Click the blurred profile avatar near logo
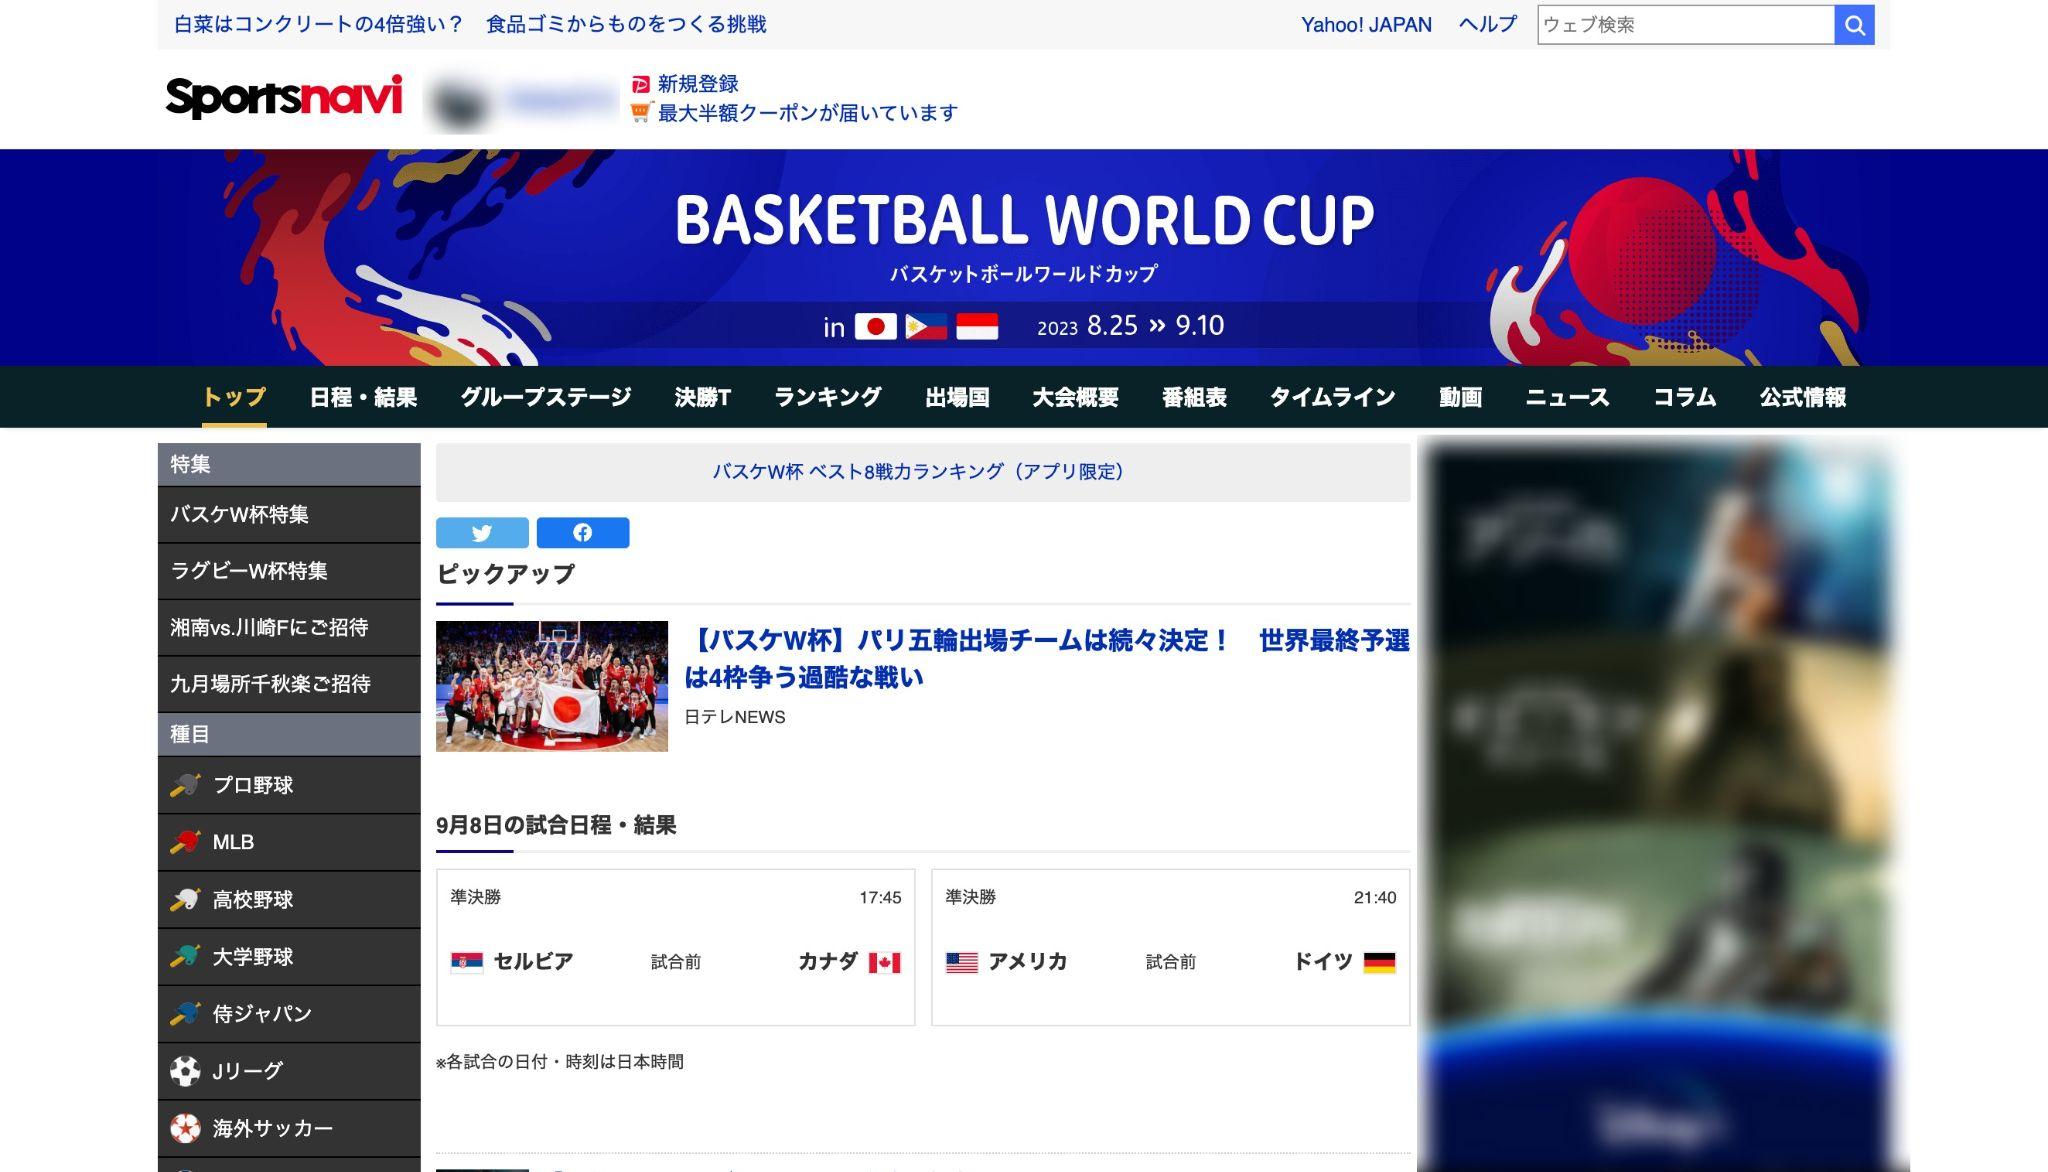Viewport: 2048px width, 1172px height. pos(459,103)
